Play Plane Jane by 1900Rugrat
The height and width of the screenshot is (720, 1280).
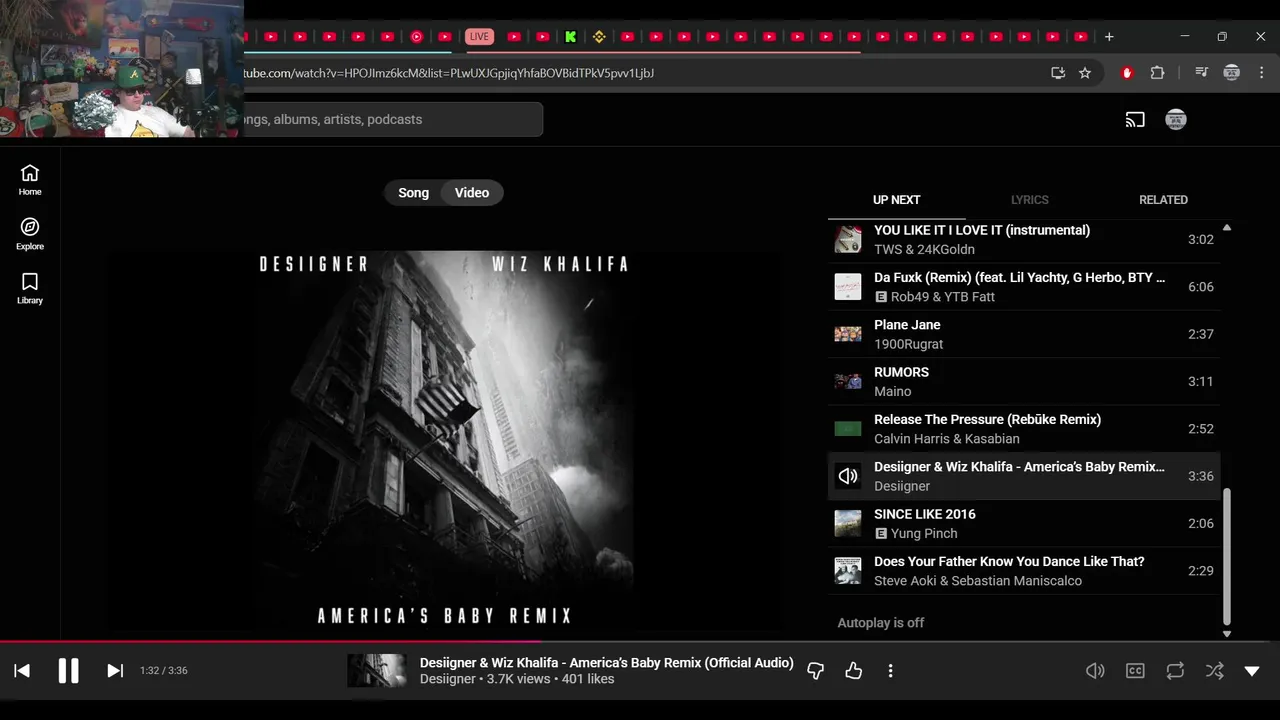pyautogui.click(x=1024, y=334)
